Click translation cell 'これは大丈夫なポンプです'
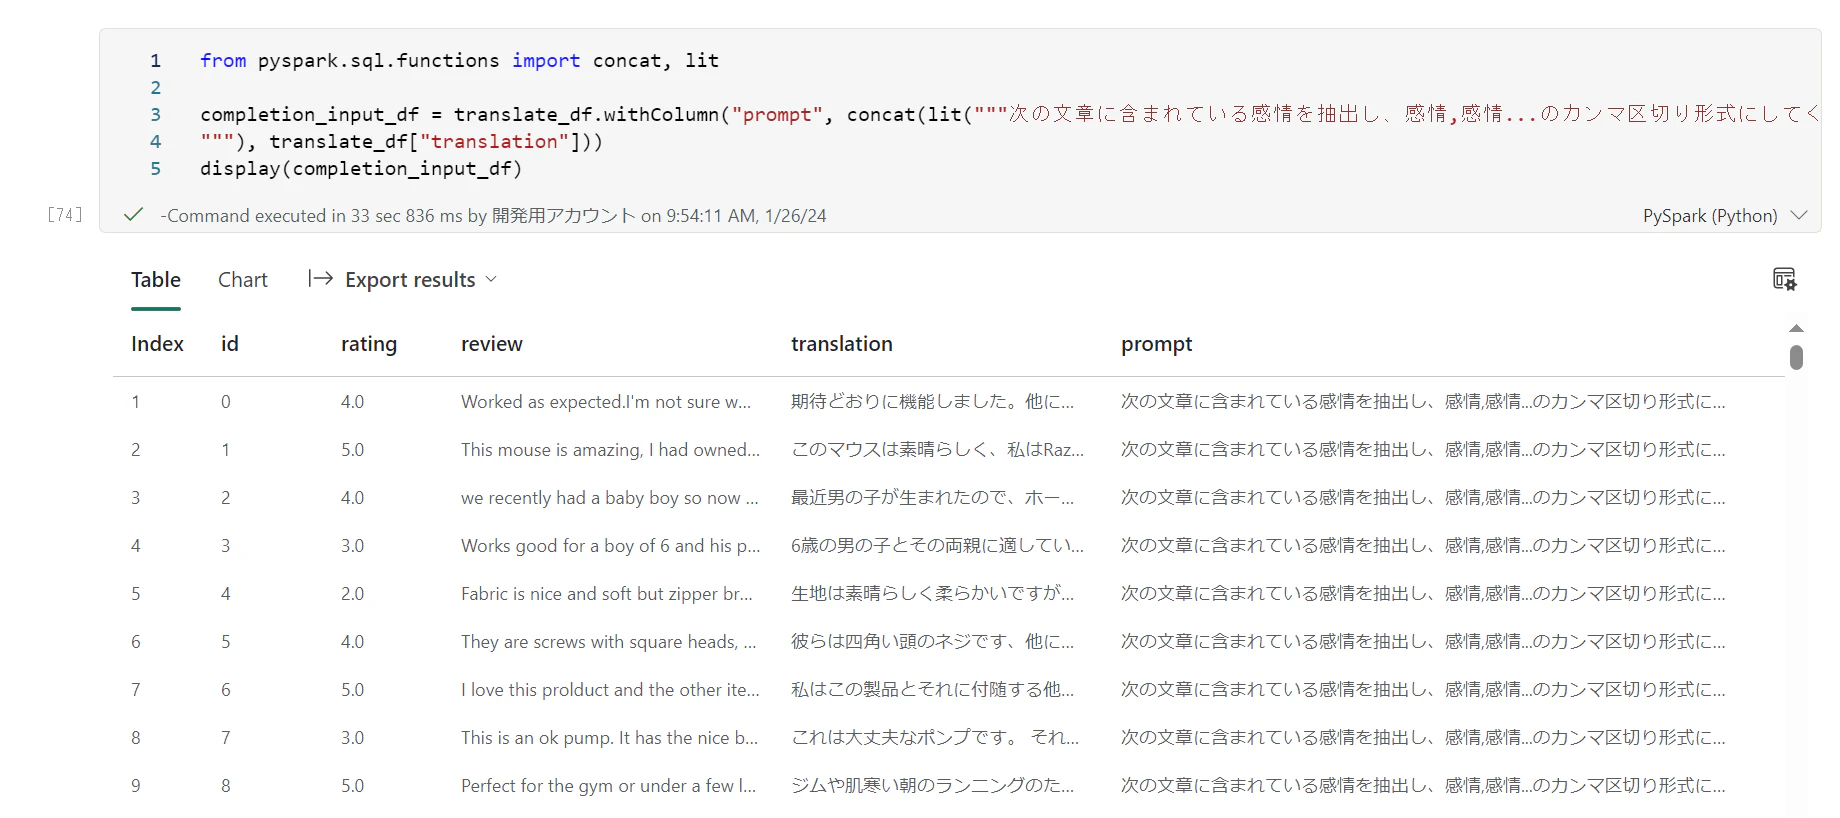The image size is (1840, 818). [x=935, y=738]
